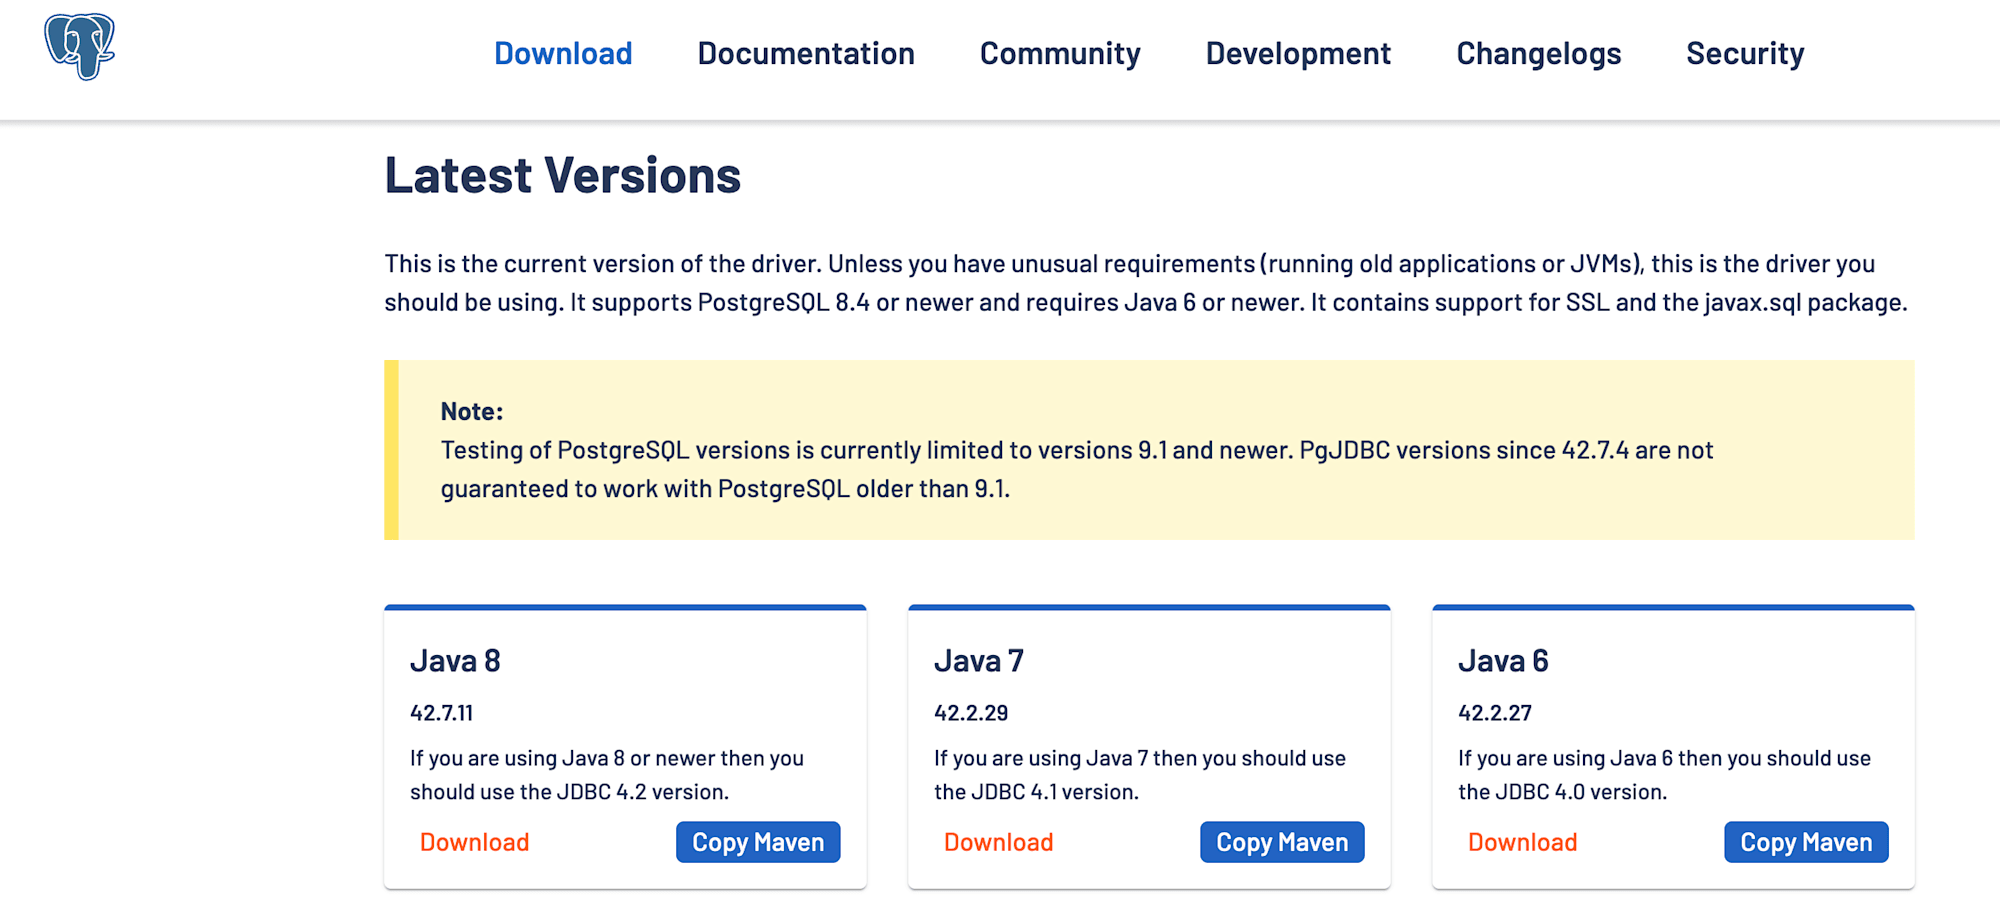The height and width of the screenshot is (916, 2000).
Task: Select version number '42.2.29'
Action: point(971,713)
